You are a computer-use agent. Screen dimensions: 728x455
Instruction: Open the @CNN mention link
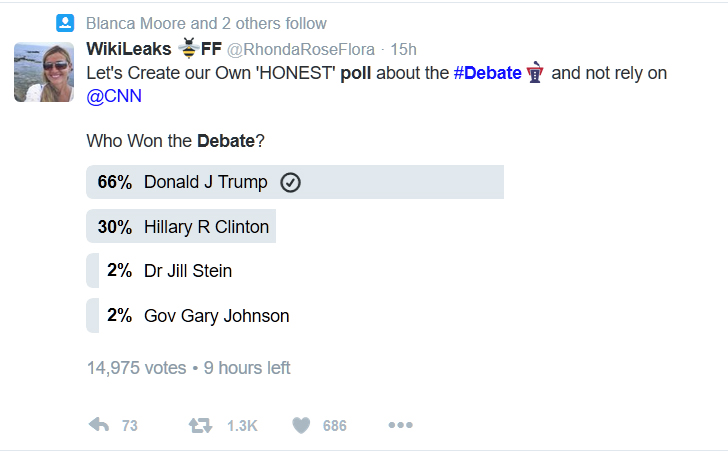[114, 96]
